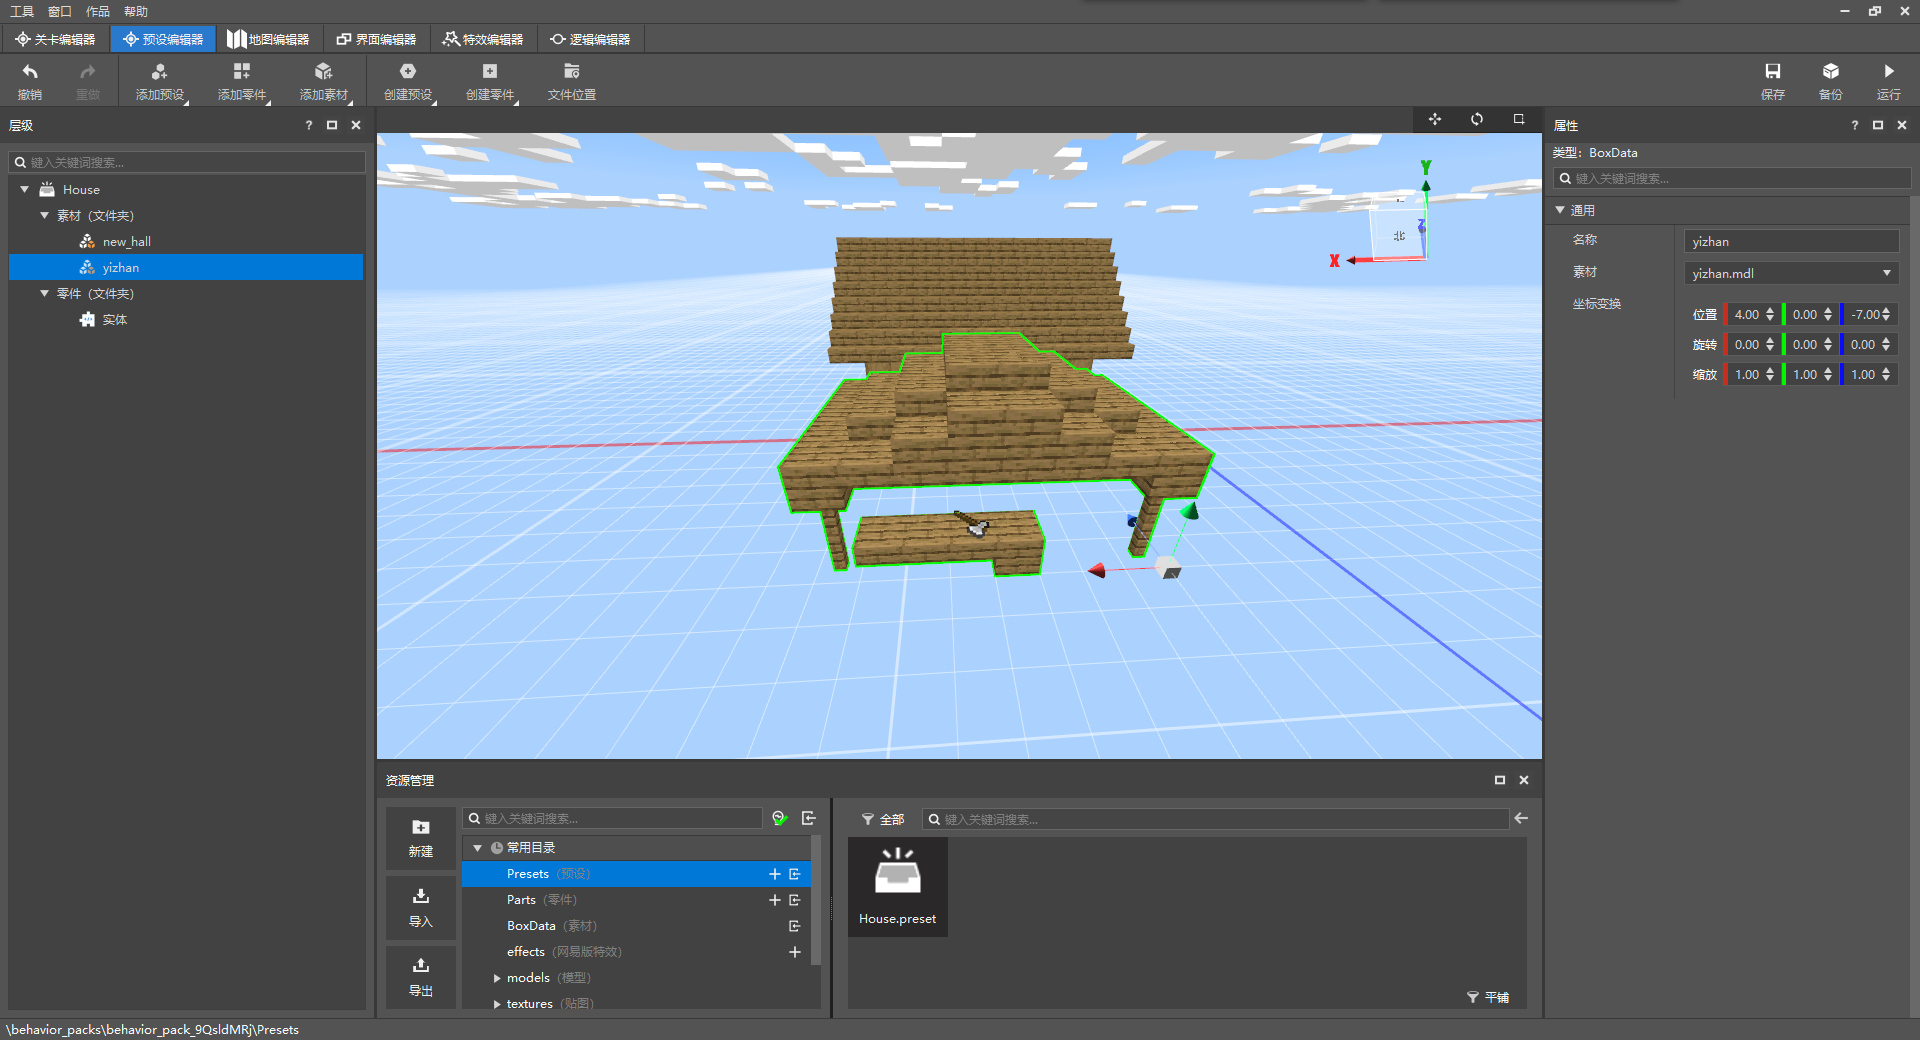The height and width of the screenshot is (1040, 1920).
Task: Select the move gizmo tool in viewport header
Action: coord(1435,119)
